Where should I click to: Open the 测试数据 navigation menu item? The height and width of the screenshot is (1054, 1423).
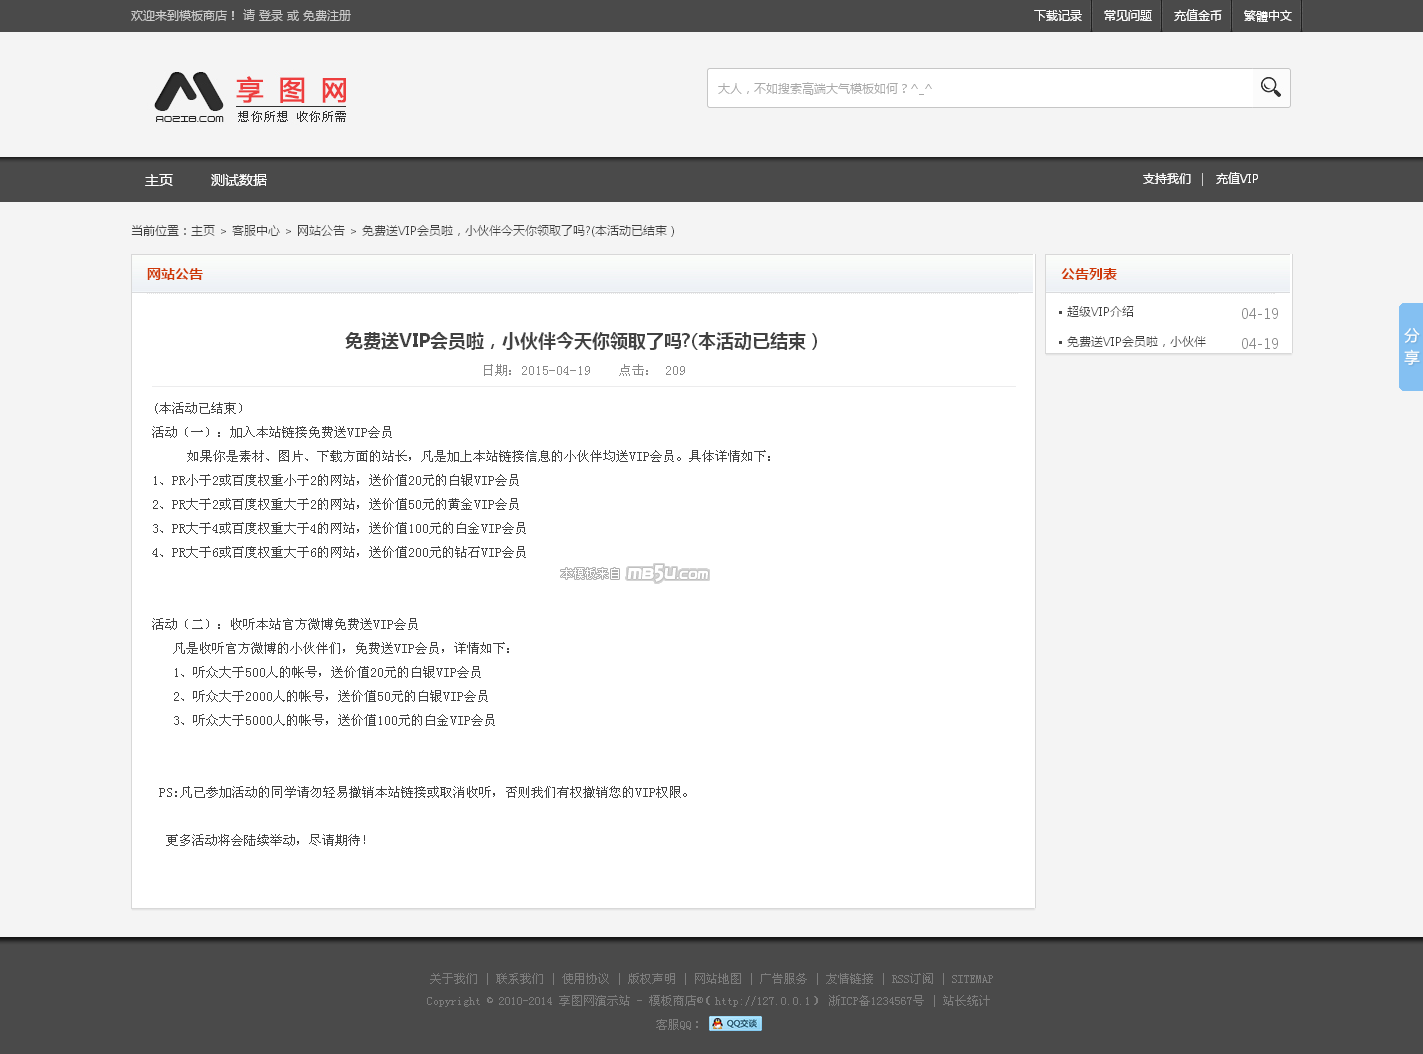click(238, 180)
